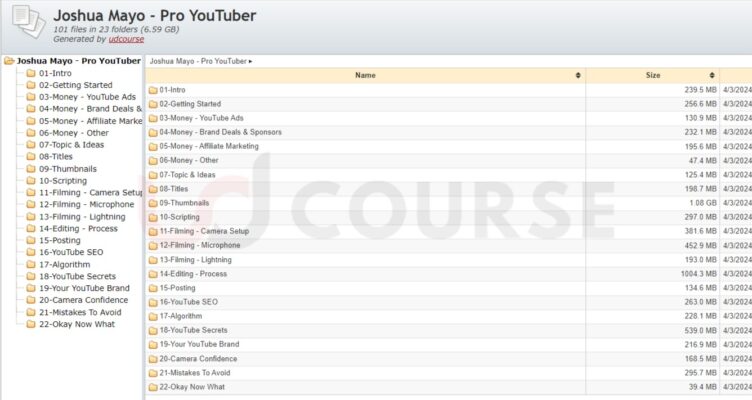This screenshot has height=400, width=752.
Task: Select 03-Money - YouTube Ads in sidebar tree
Action: point(85,97)
